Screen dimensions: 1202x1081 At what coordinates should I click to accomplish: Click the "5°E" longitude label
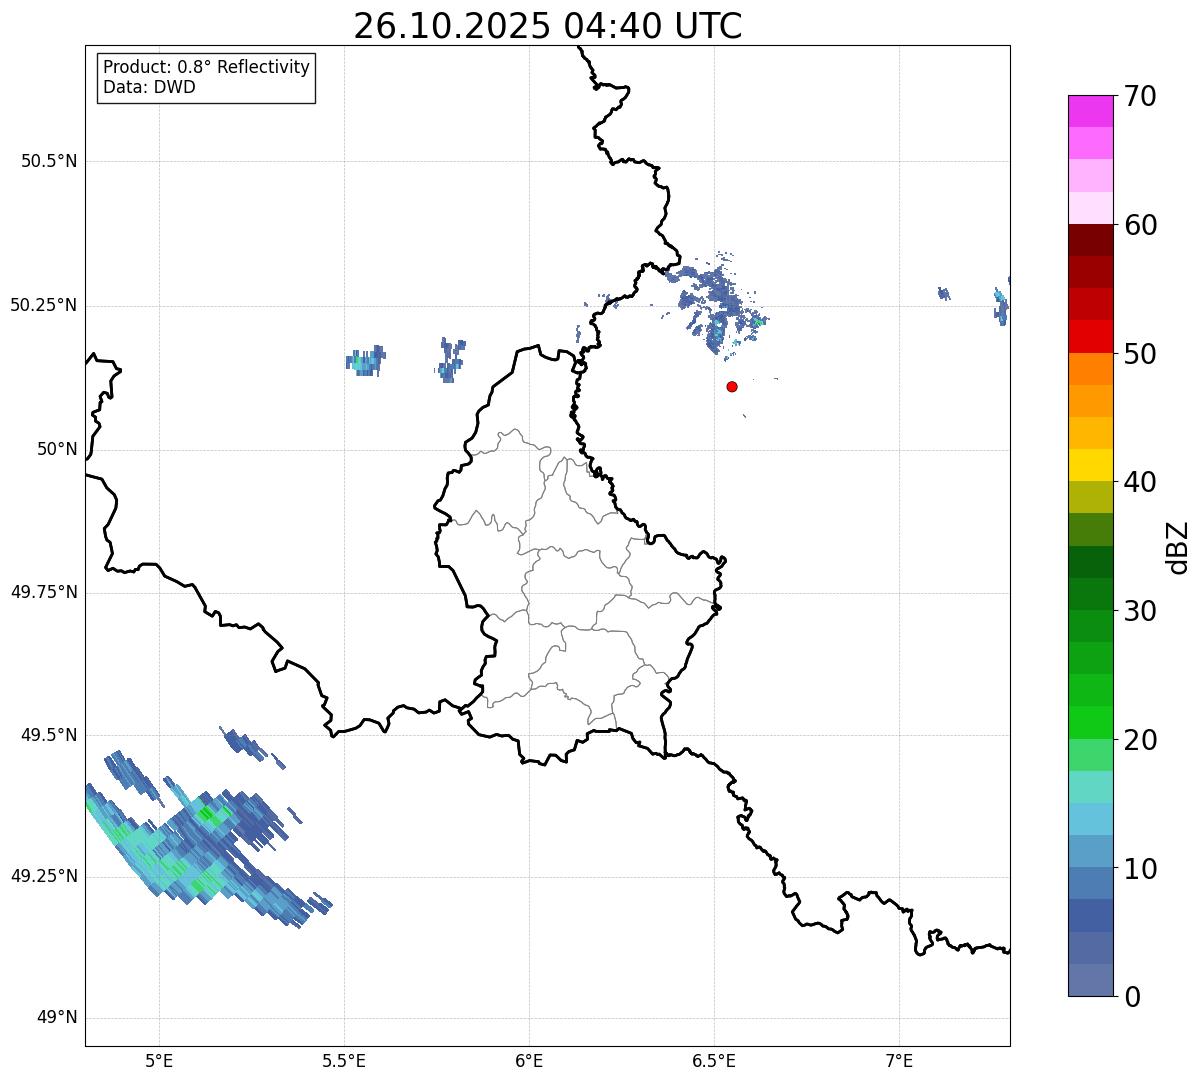(159, 1061)
